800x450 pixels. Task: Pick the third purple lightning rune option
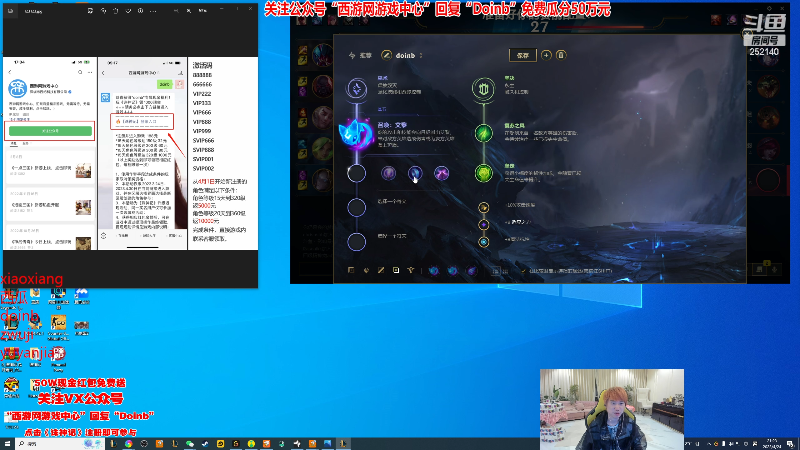coord(441,173)
